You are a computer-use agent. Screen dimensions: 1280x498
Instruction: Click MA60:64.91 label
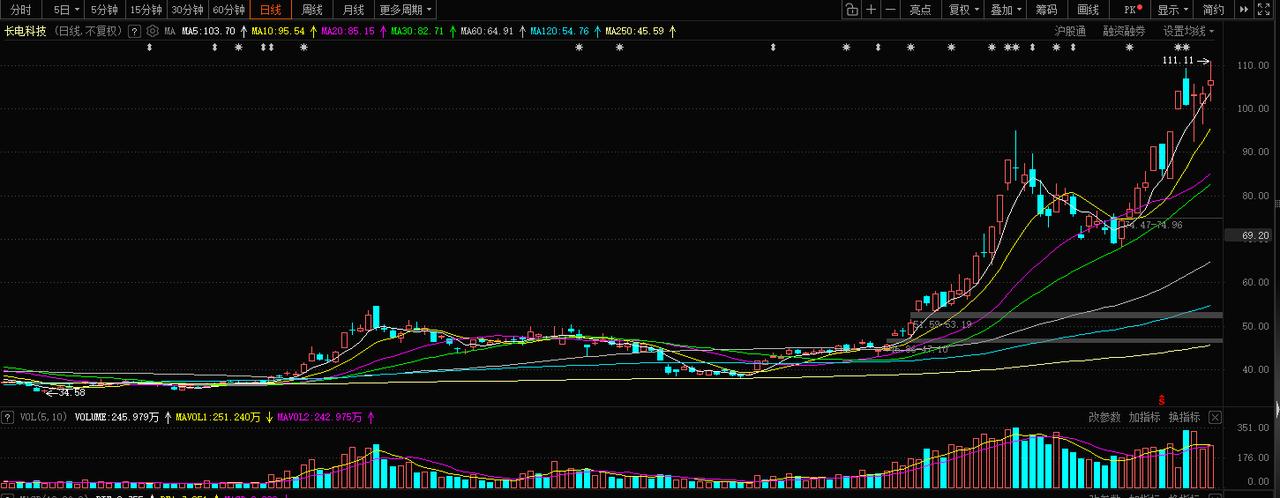(487, 31)
